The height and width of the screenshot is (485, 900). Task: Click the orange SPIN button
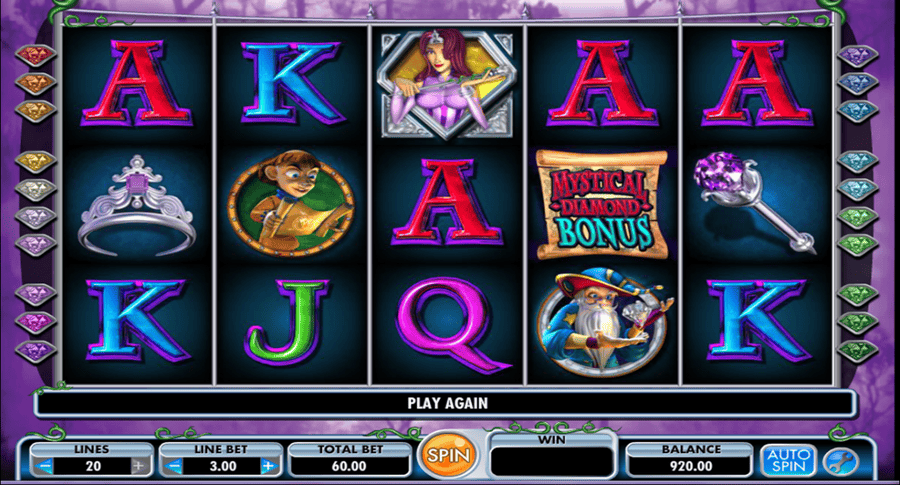point(449,455)
